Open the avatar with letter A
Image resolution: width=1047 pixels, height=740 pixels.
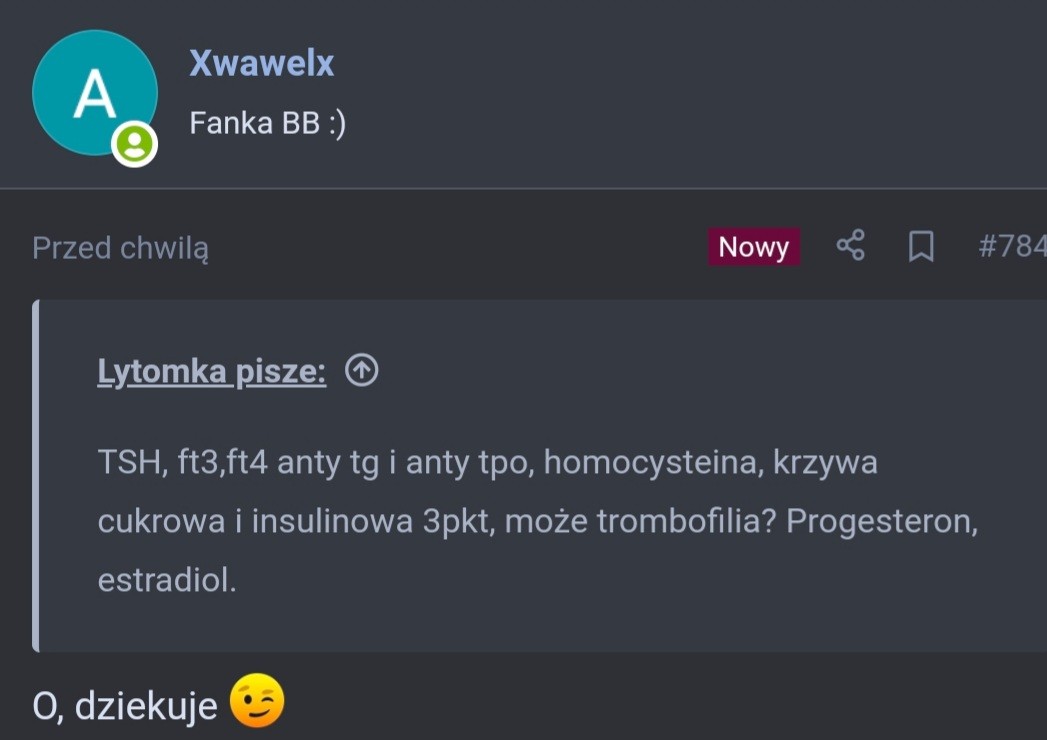click(x=94, y=93)
